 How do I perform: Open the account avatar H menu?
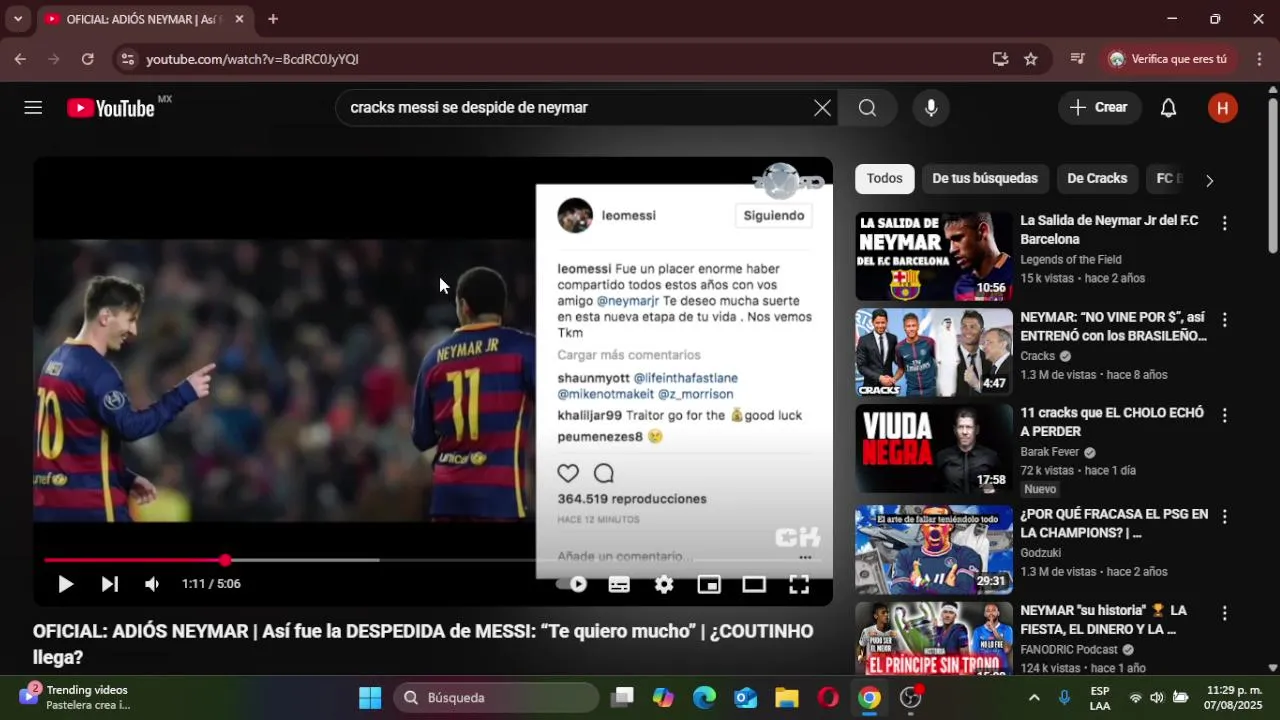click(1222, 108)
